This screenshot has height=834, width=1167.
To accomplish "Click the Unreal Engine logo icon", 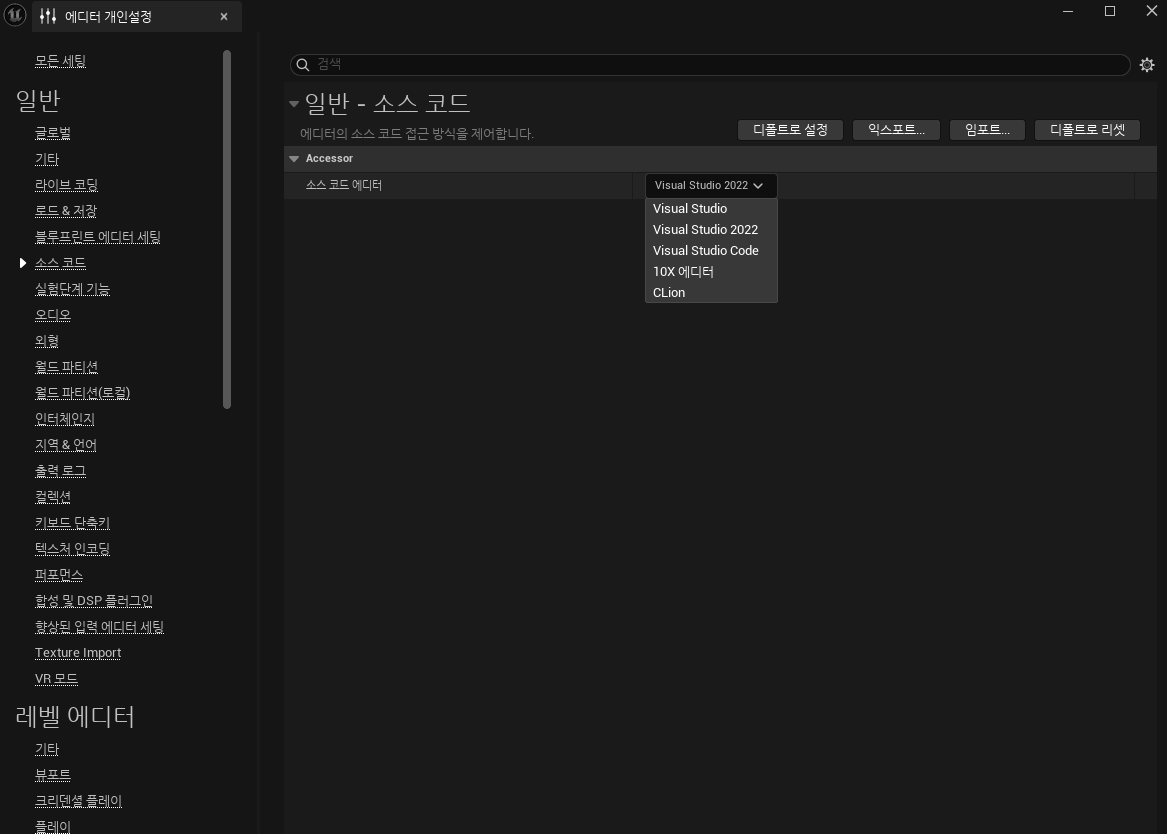I will click(14, 15).
